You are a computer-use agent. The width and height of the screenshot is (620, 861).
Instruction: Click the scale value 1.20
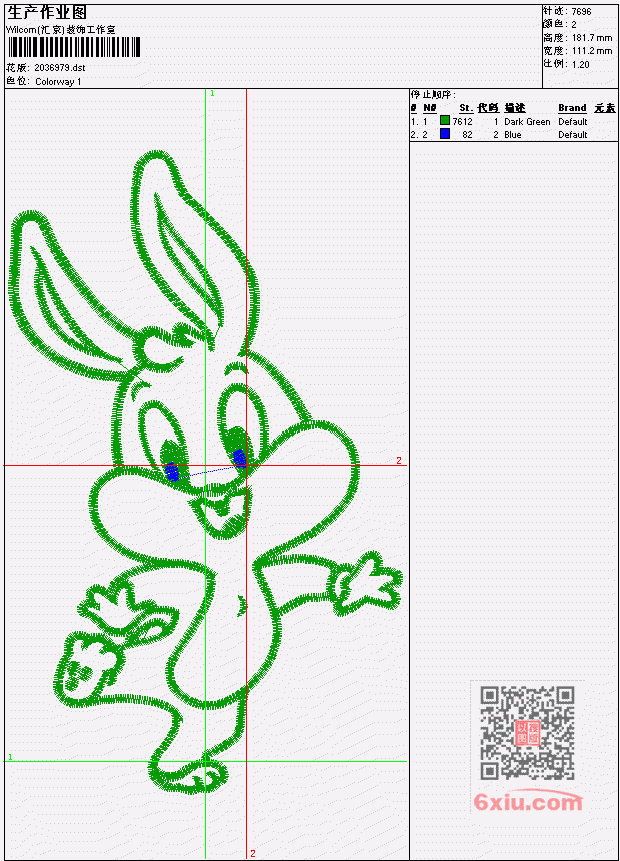(580, 64)
